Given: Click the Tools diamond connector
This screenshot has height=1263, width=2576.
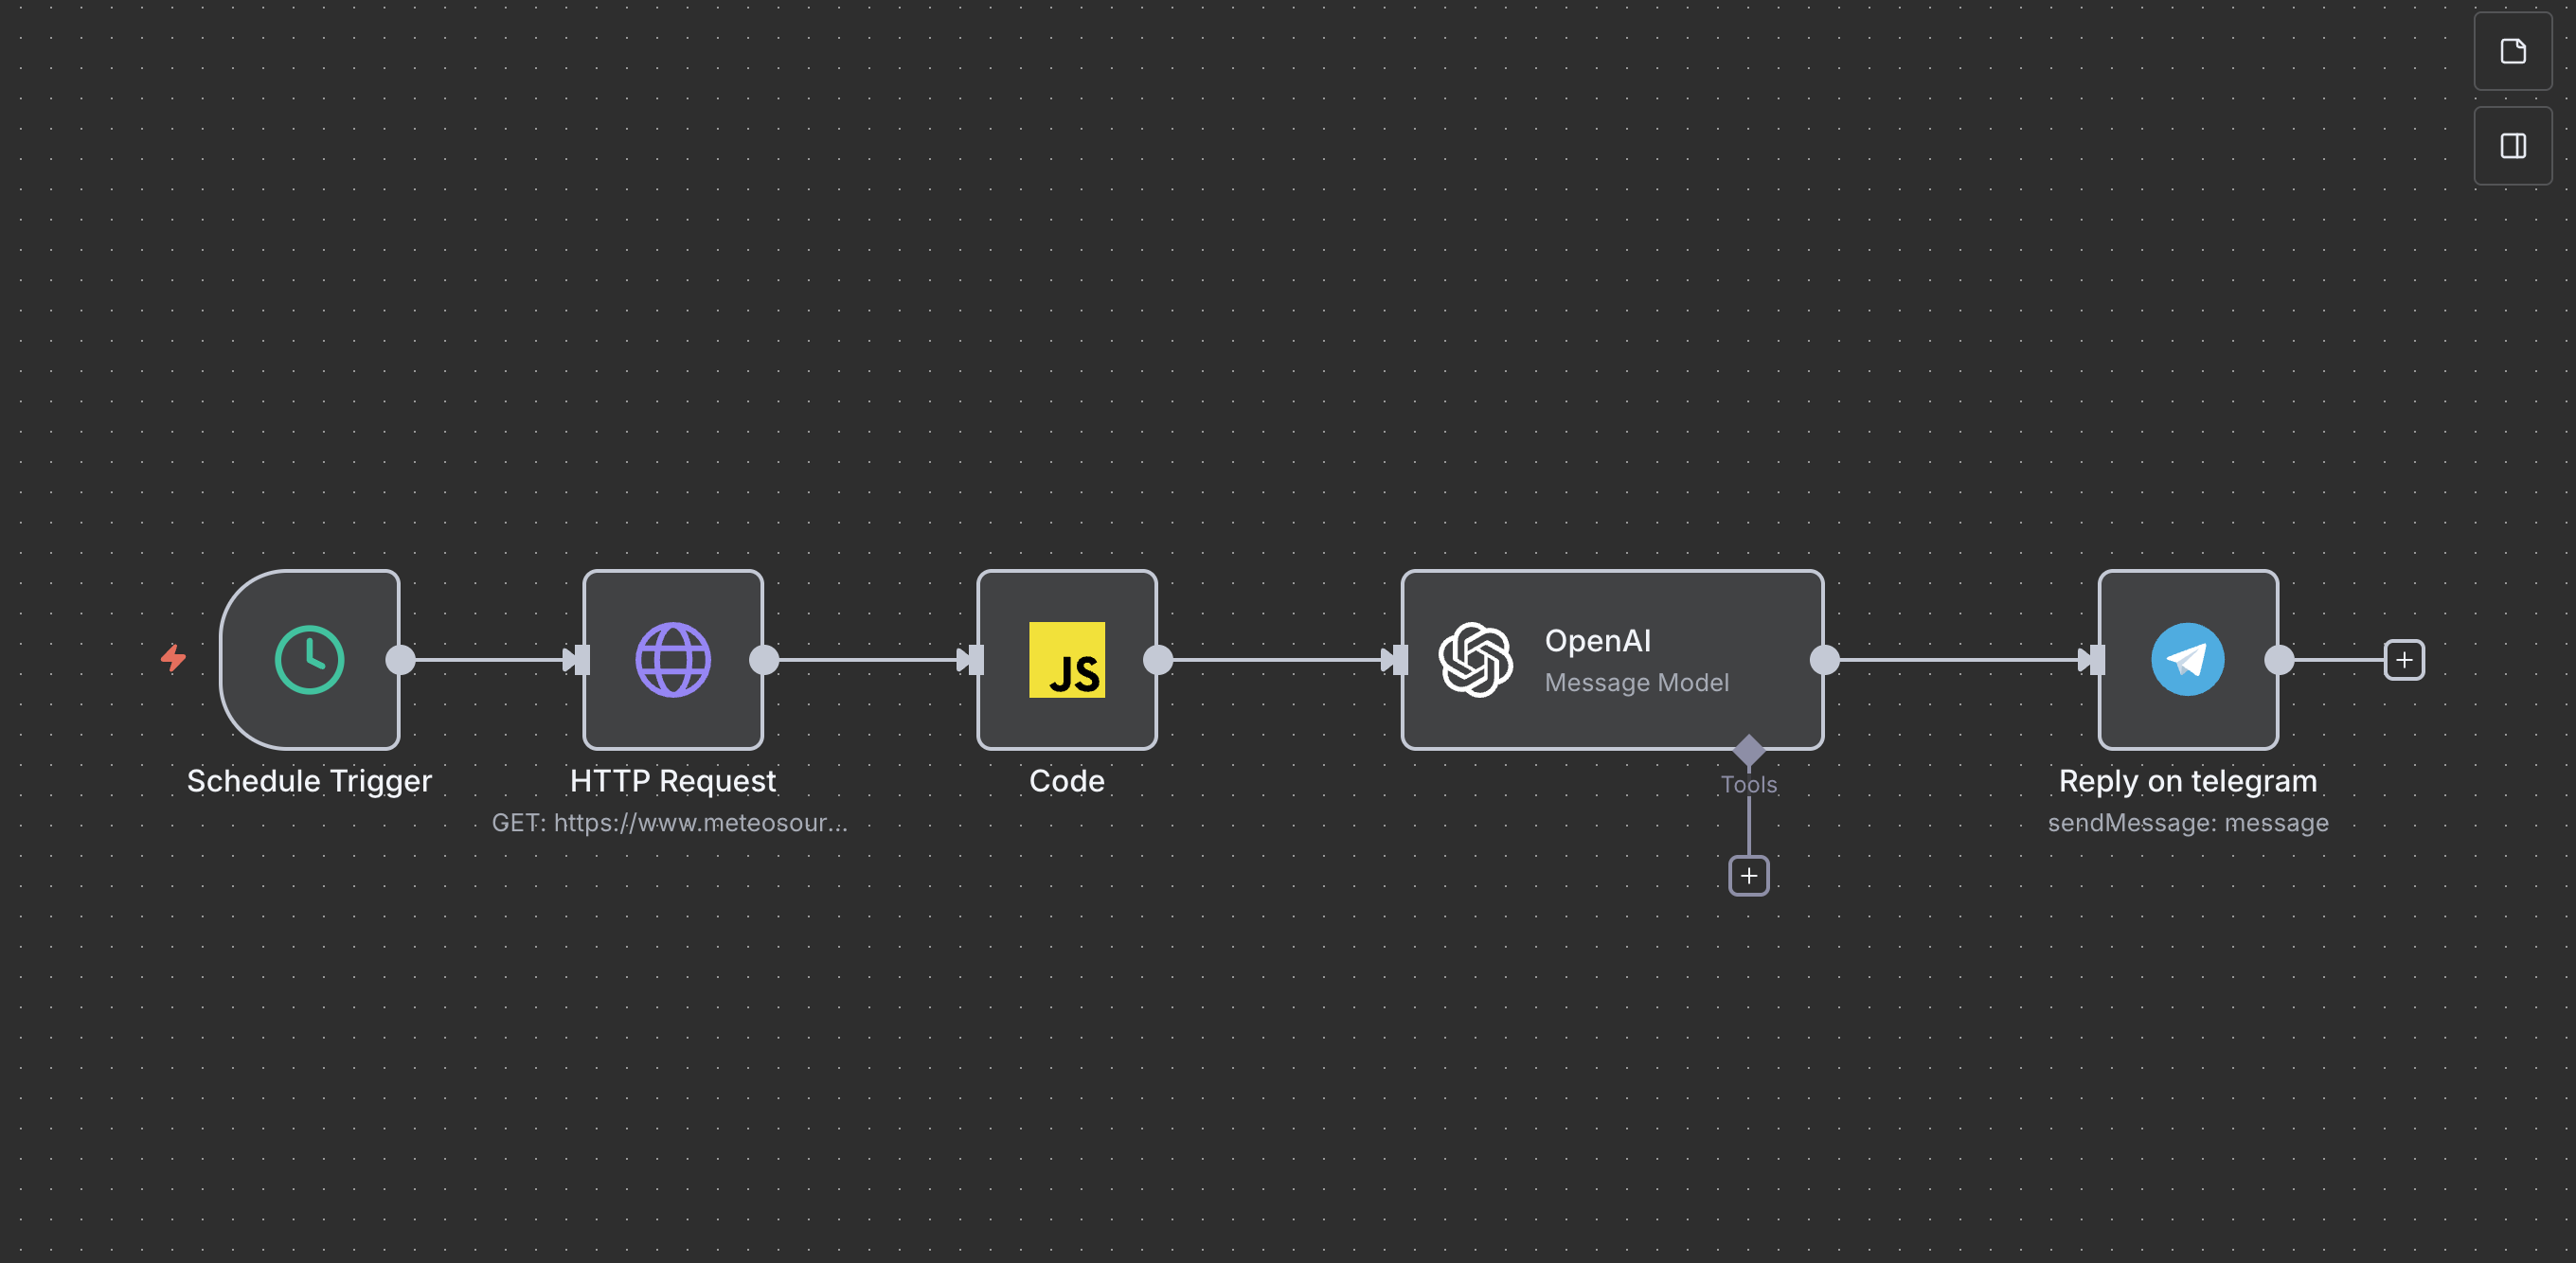Looking at the screenshot, I should [1748, 749].
